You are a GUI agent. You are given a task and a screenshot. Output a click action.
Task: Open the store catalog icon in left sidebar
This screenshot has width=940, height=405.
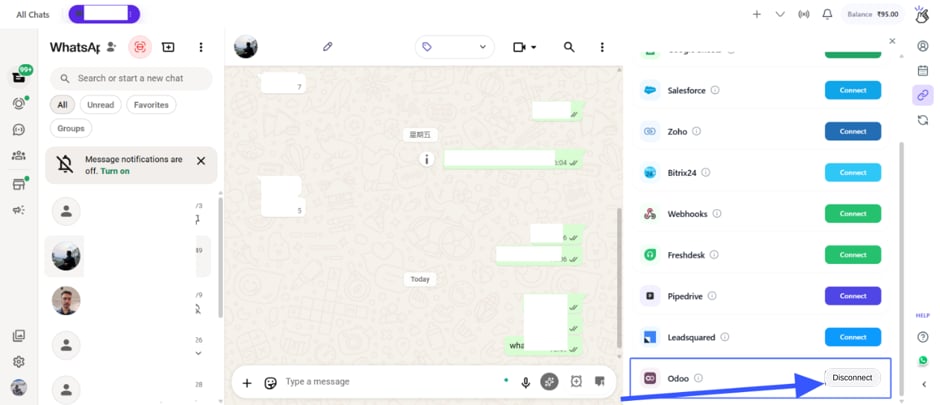(19, 185)
